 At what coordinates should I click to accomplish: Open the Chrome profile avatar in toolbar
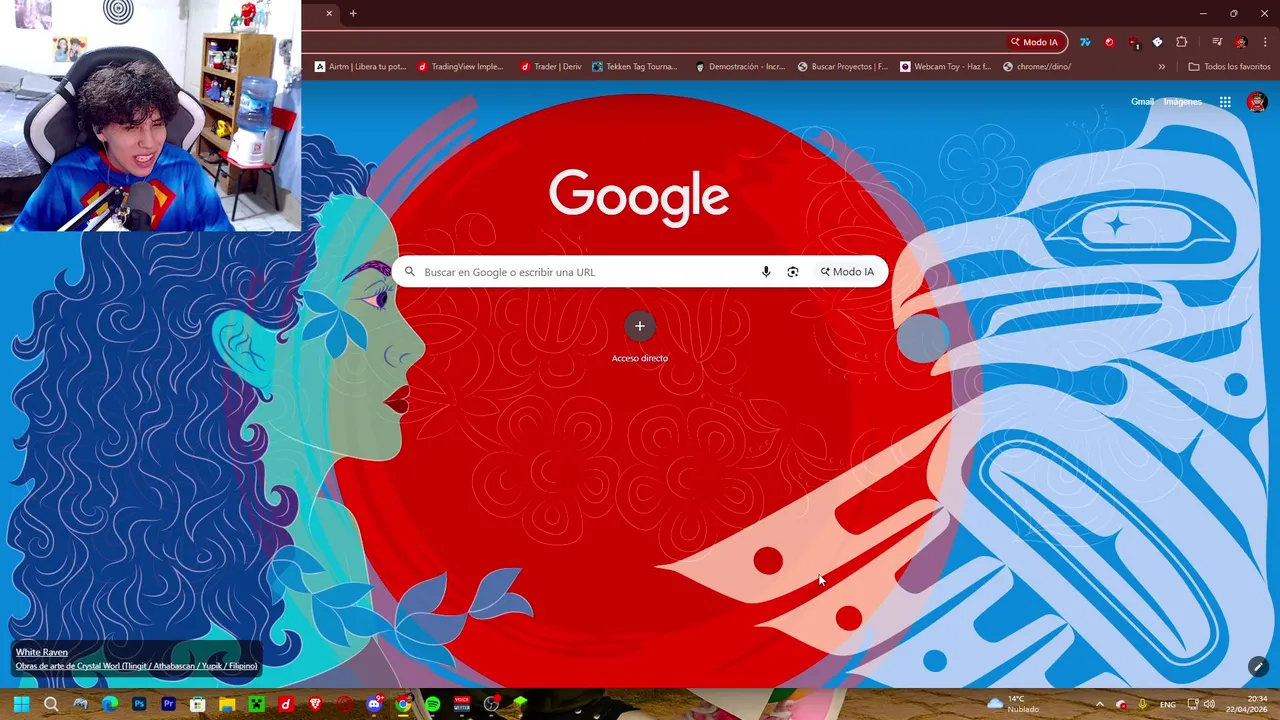point(1241,42)
